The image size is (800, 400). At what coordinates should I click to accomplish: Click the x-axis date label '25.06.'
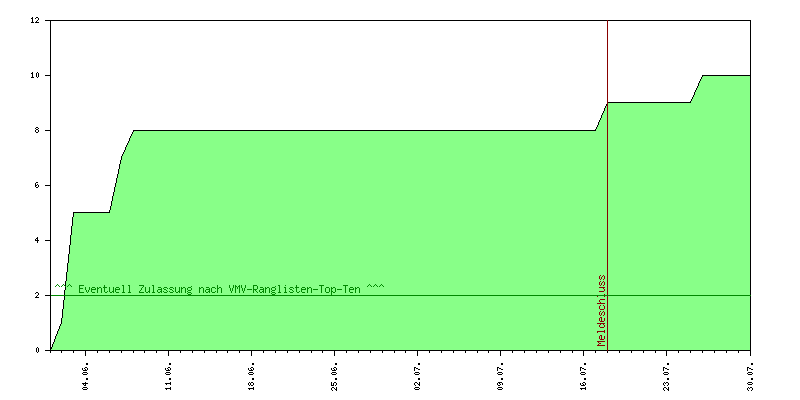pyautogui.click(x=335, y=376)
